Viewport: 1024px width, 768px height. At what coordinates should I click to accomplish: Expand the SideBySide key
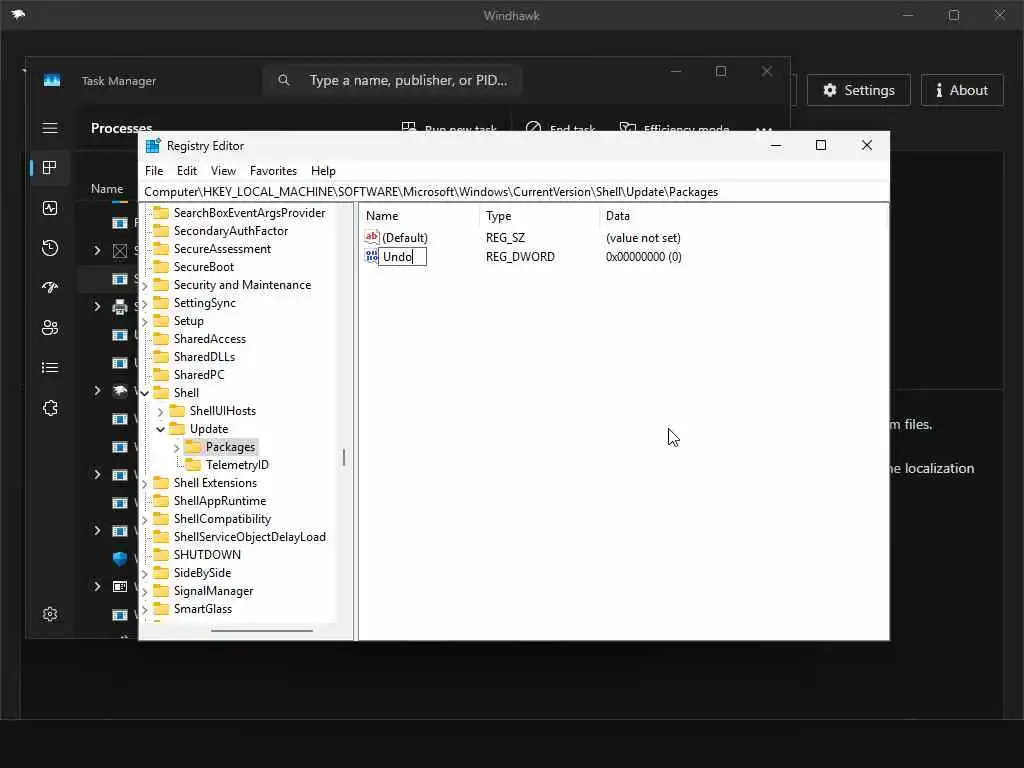(x=145, y=573)
